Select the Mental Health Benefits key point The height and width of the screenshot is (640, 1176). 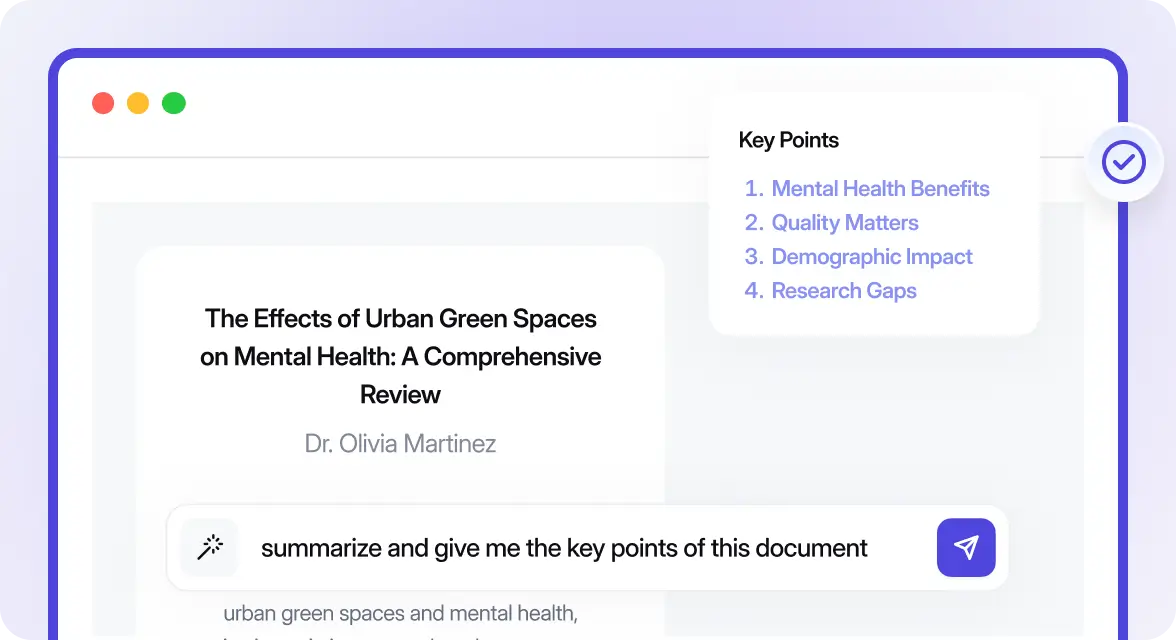click(880, 189)
